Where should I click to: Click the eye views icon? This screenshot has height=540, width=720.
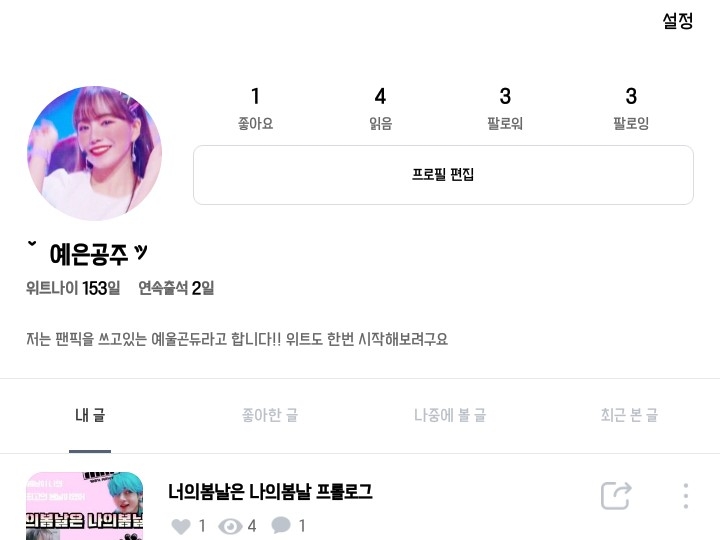point(230,526)
